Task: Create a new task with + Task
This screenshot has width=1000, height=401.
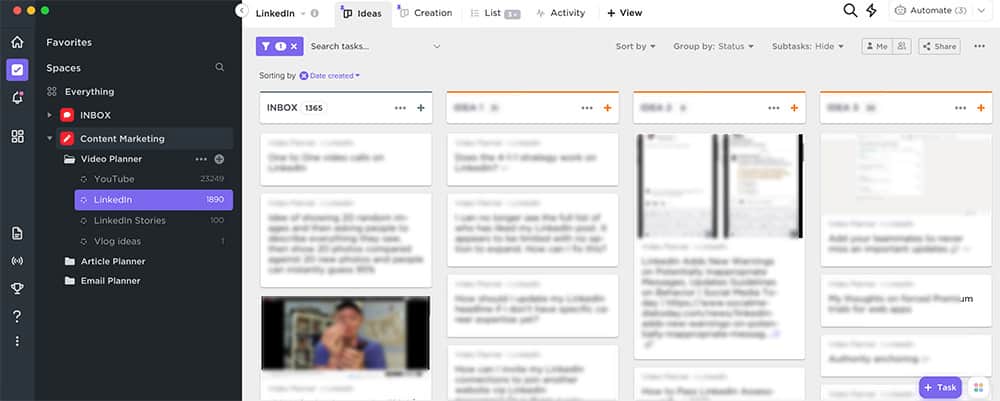Action: 940,387
